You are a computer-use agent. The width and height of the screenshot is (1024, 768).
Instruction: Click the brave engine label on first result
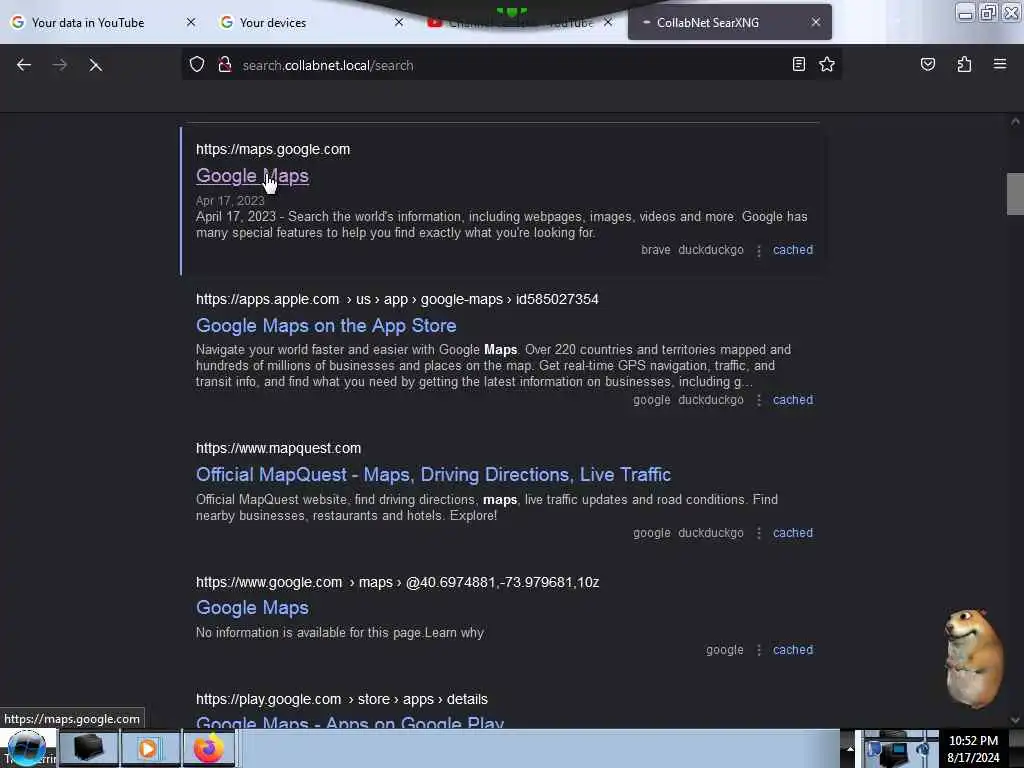pos(656,249)
